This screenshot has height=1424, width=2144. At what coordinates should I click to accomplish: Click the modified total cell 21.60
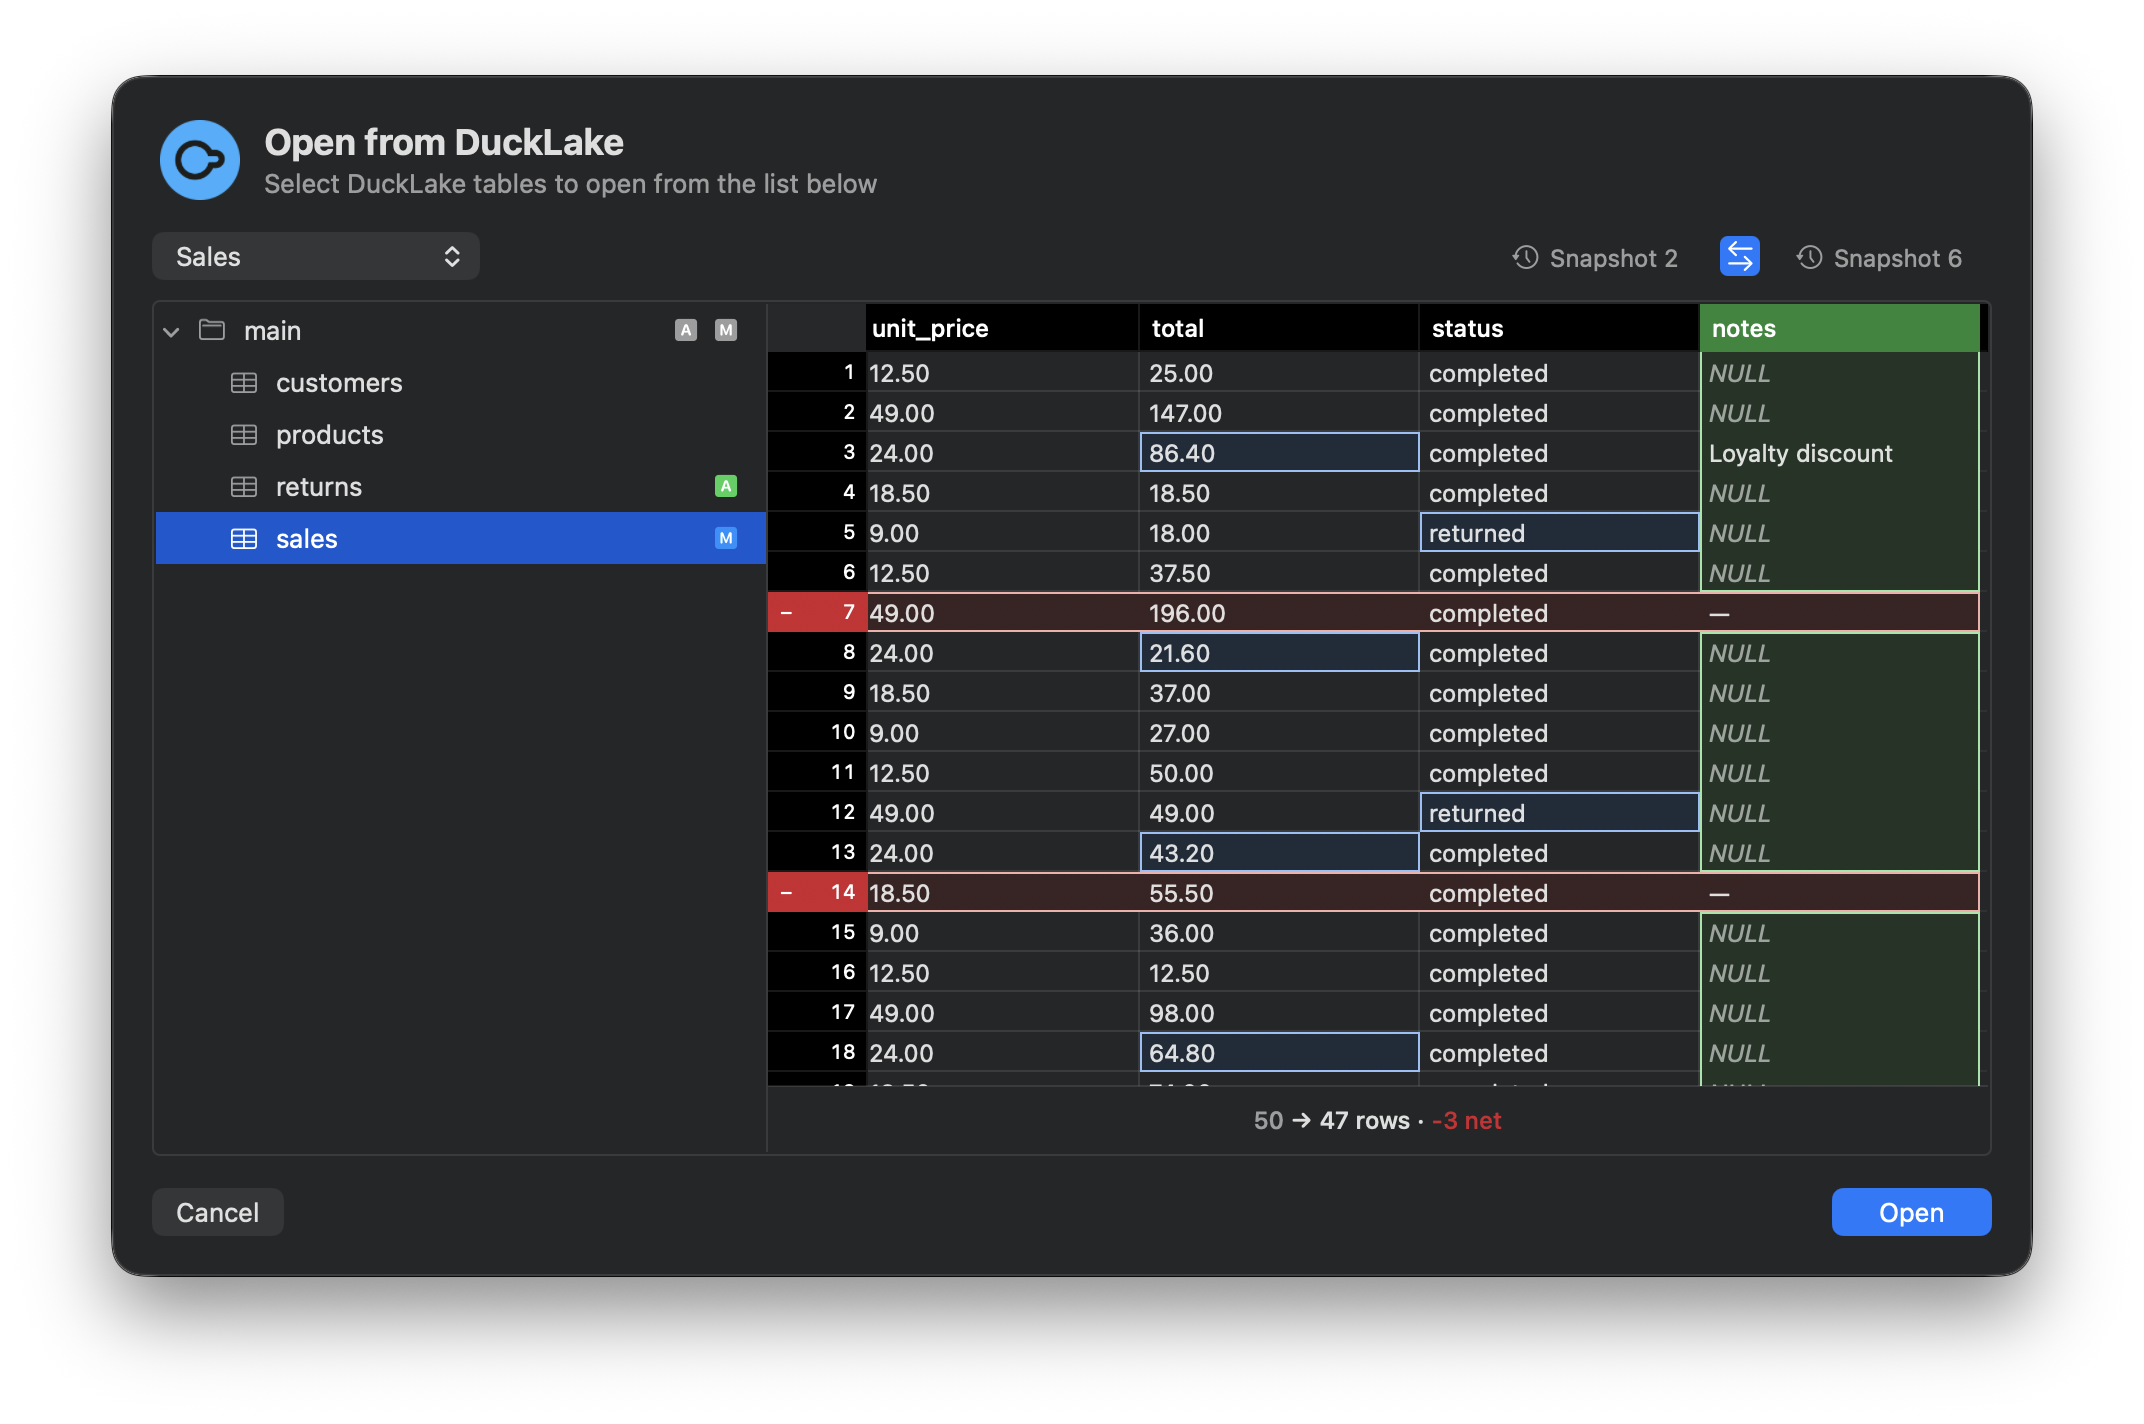coord(1279,652)
